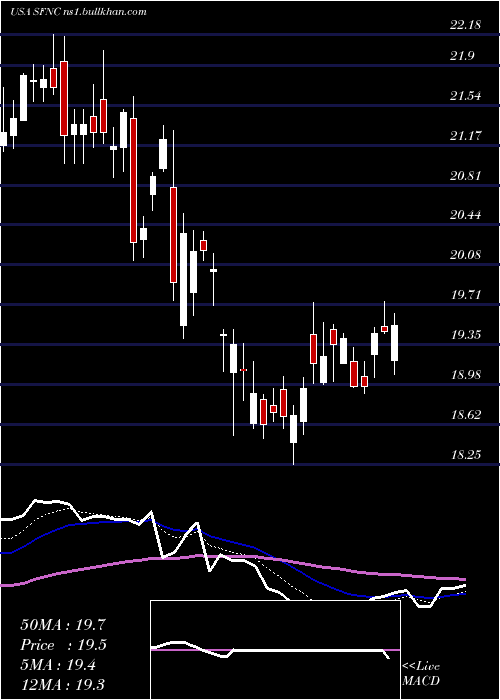Click the 20.81 price axis label
The height and width of the screenshot is (700, 500).
(466, 175)
